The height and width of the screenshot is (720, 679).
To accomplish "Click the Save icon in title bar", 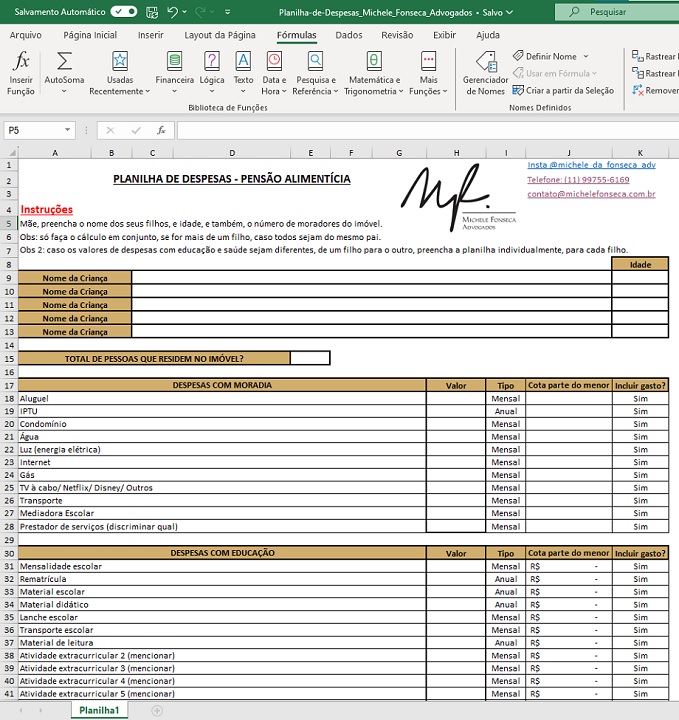I will coord(151,12).
